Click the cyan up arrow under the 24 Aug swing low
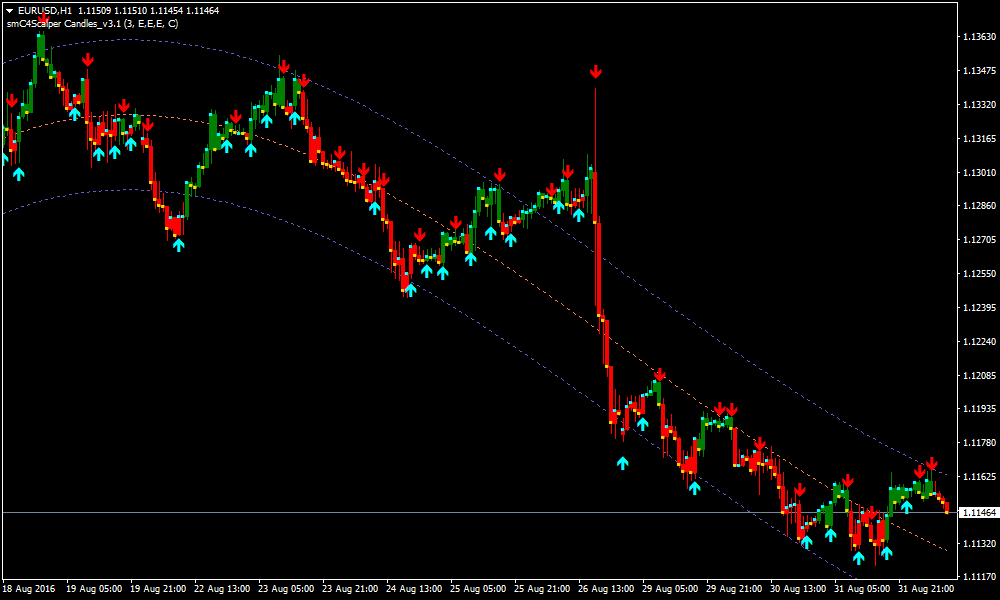 coord(409,290)
